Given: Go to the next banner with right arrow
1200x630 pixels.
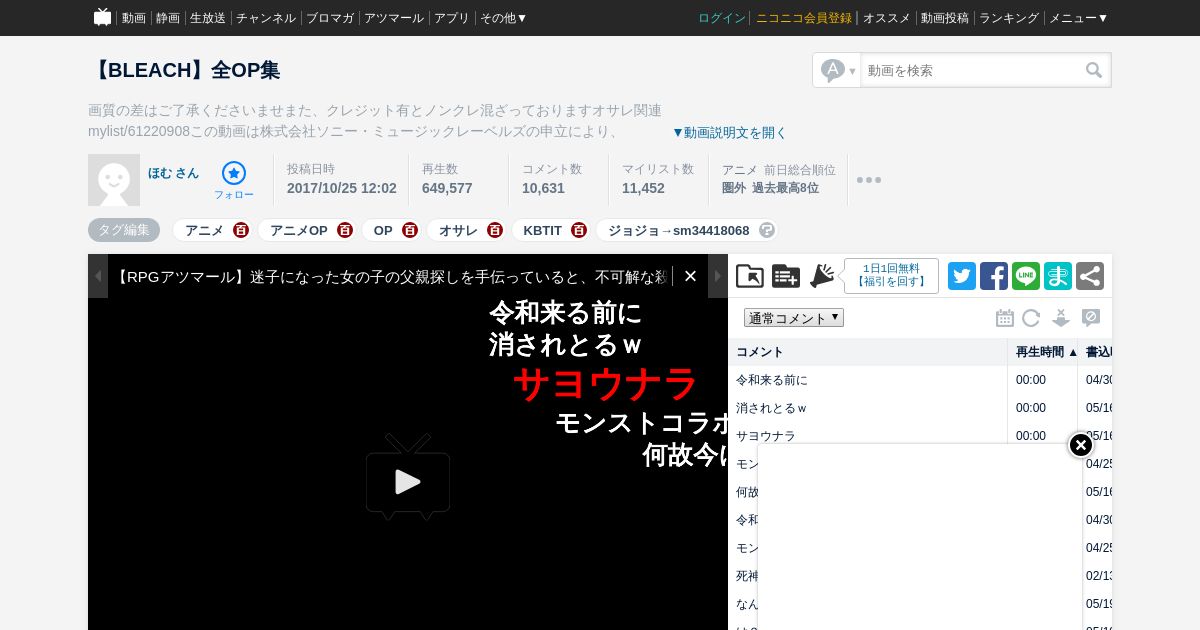Looking at the screenshot, I should pos(718,276).
